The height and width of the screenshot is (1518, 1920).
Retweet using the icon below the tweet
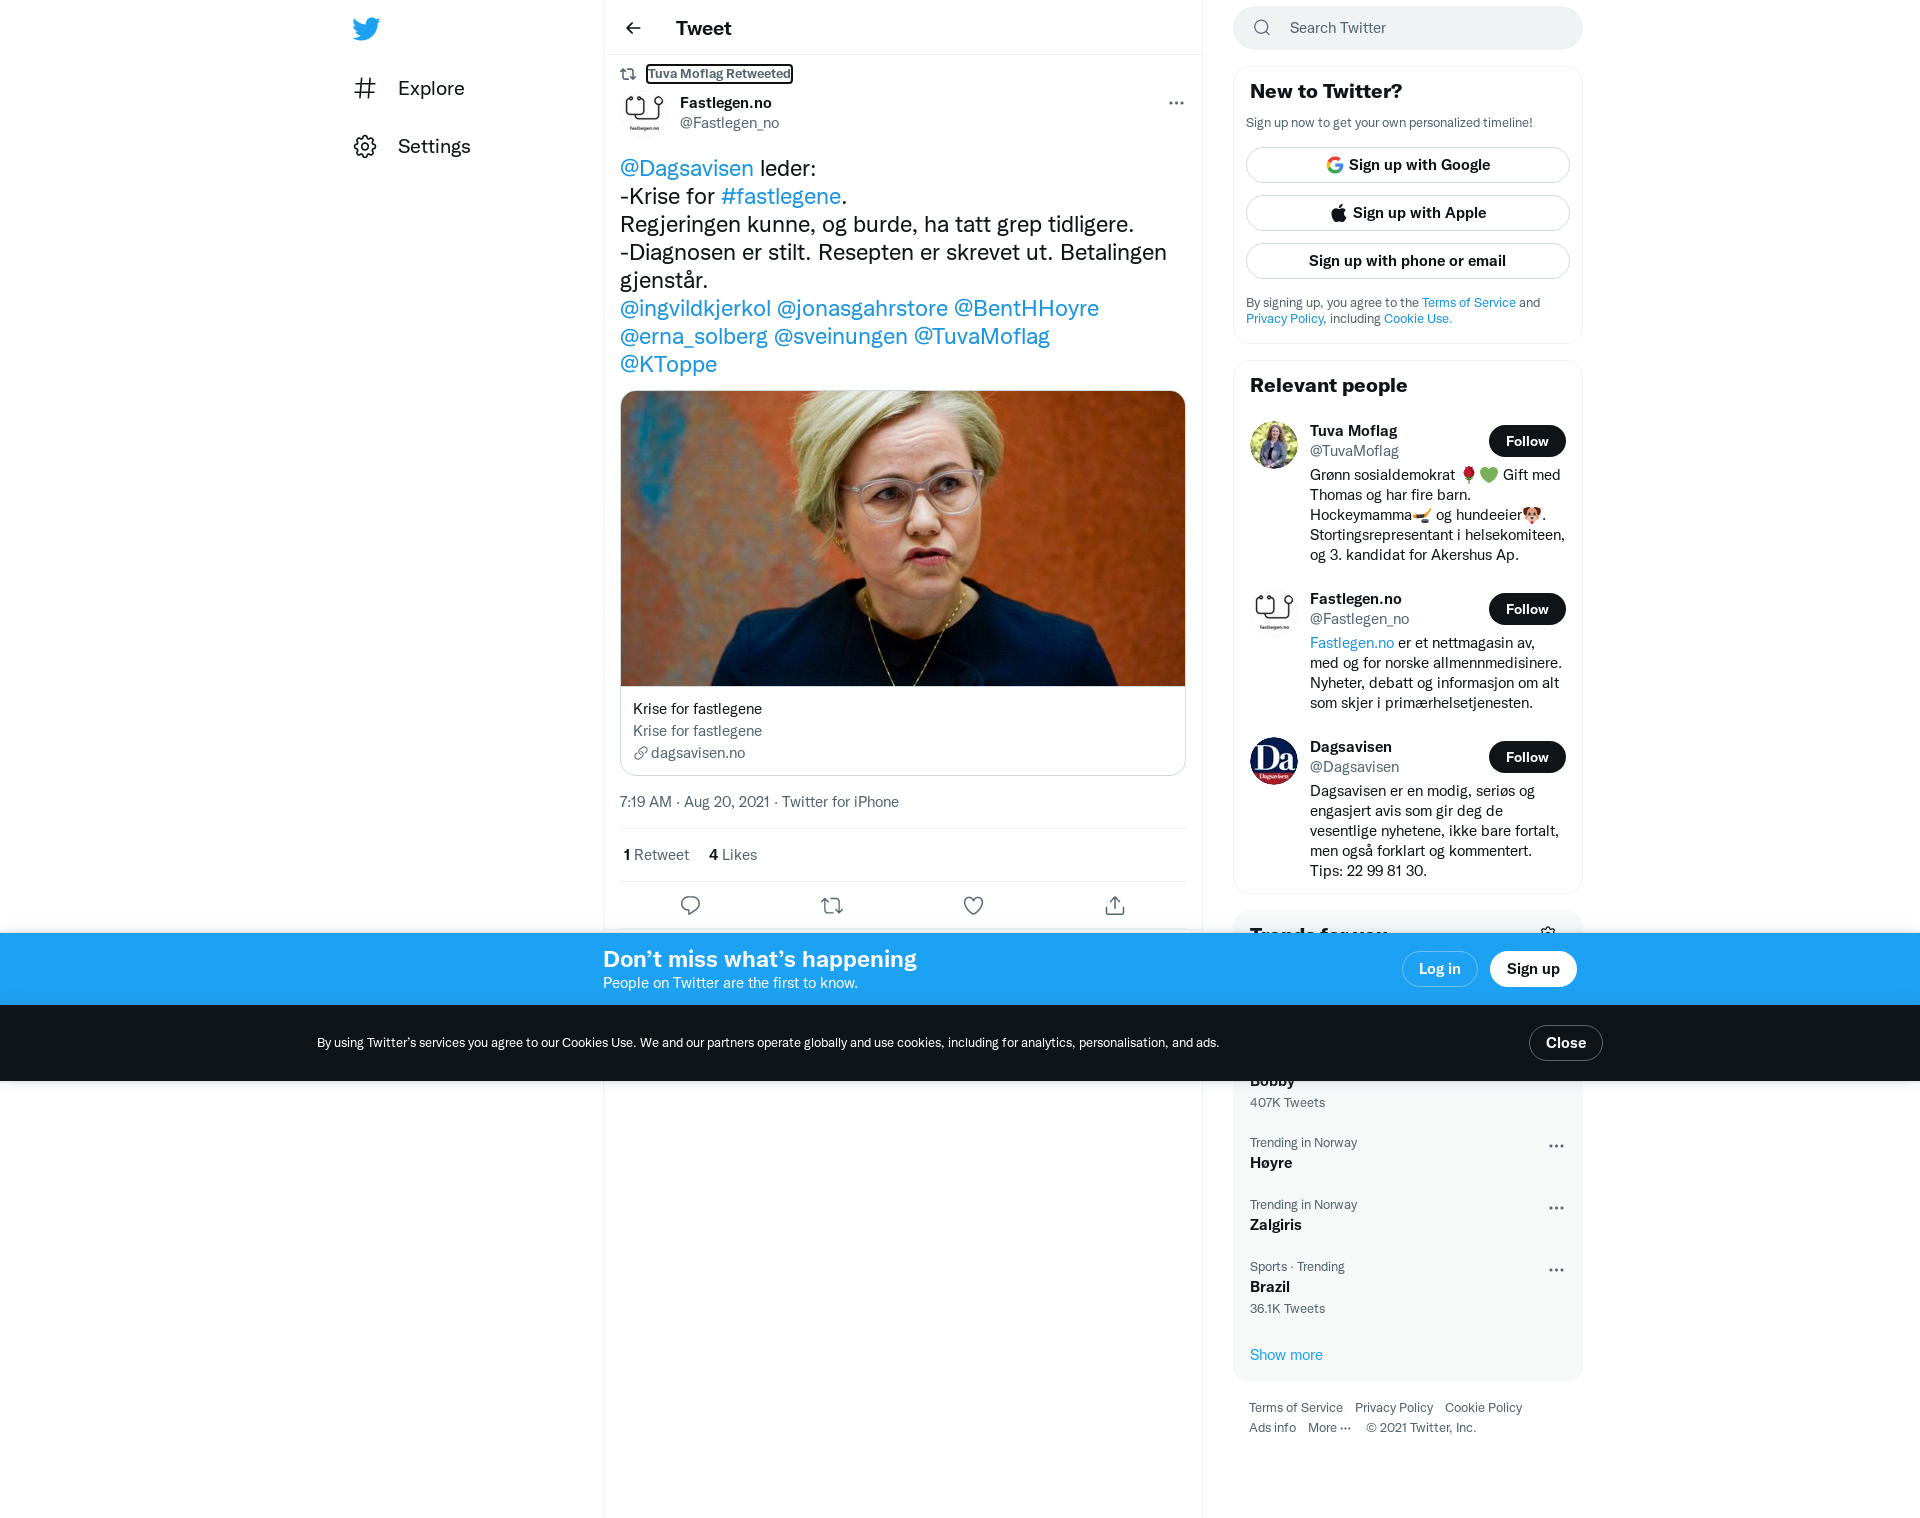click(832, 905)
